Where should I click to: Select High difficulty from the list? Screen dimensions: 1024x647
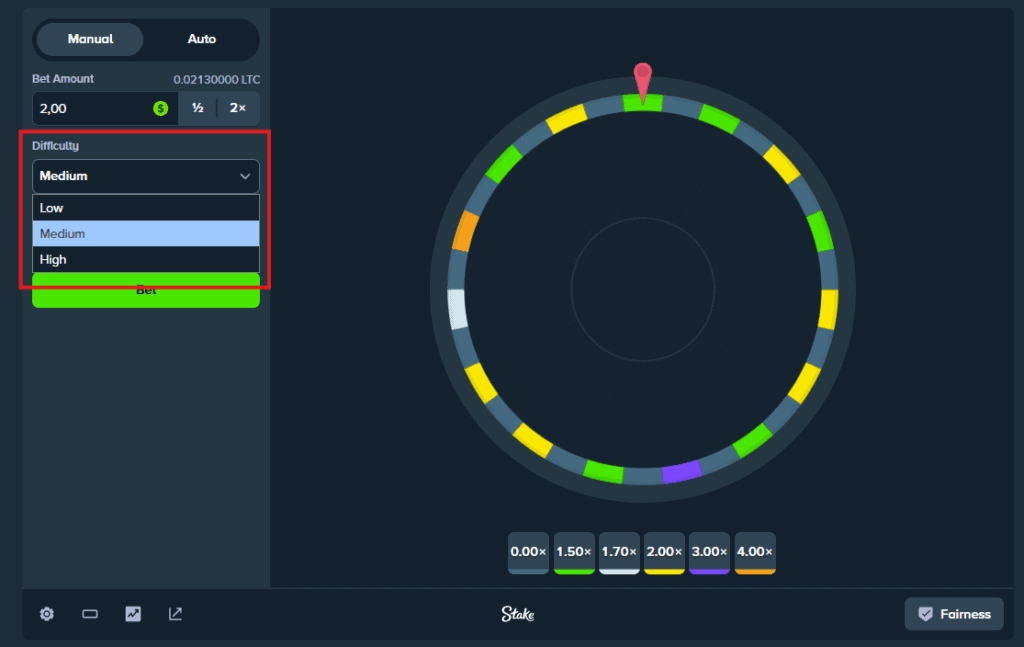[146, 259]
